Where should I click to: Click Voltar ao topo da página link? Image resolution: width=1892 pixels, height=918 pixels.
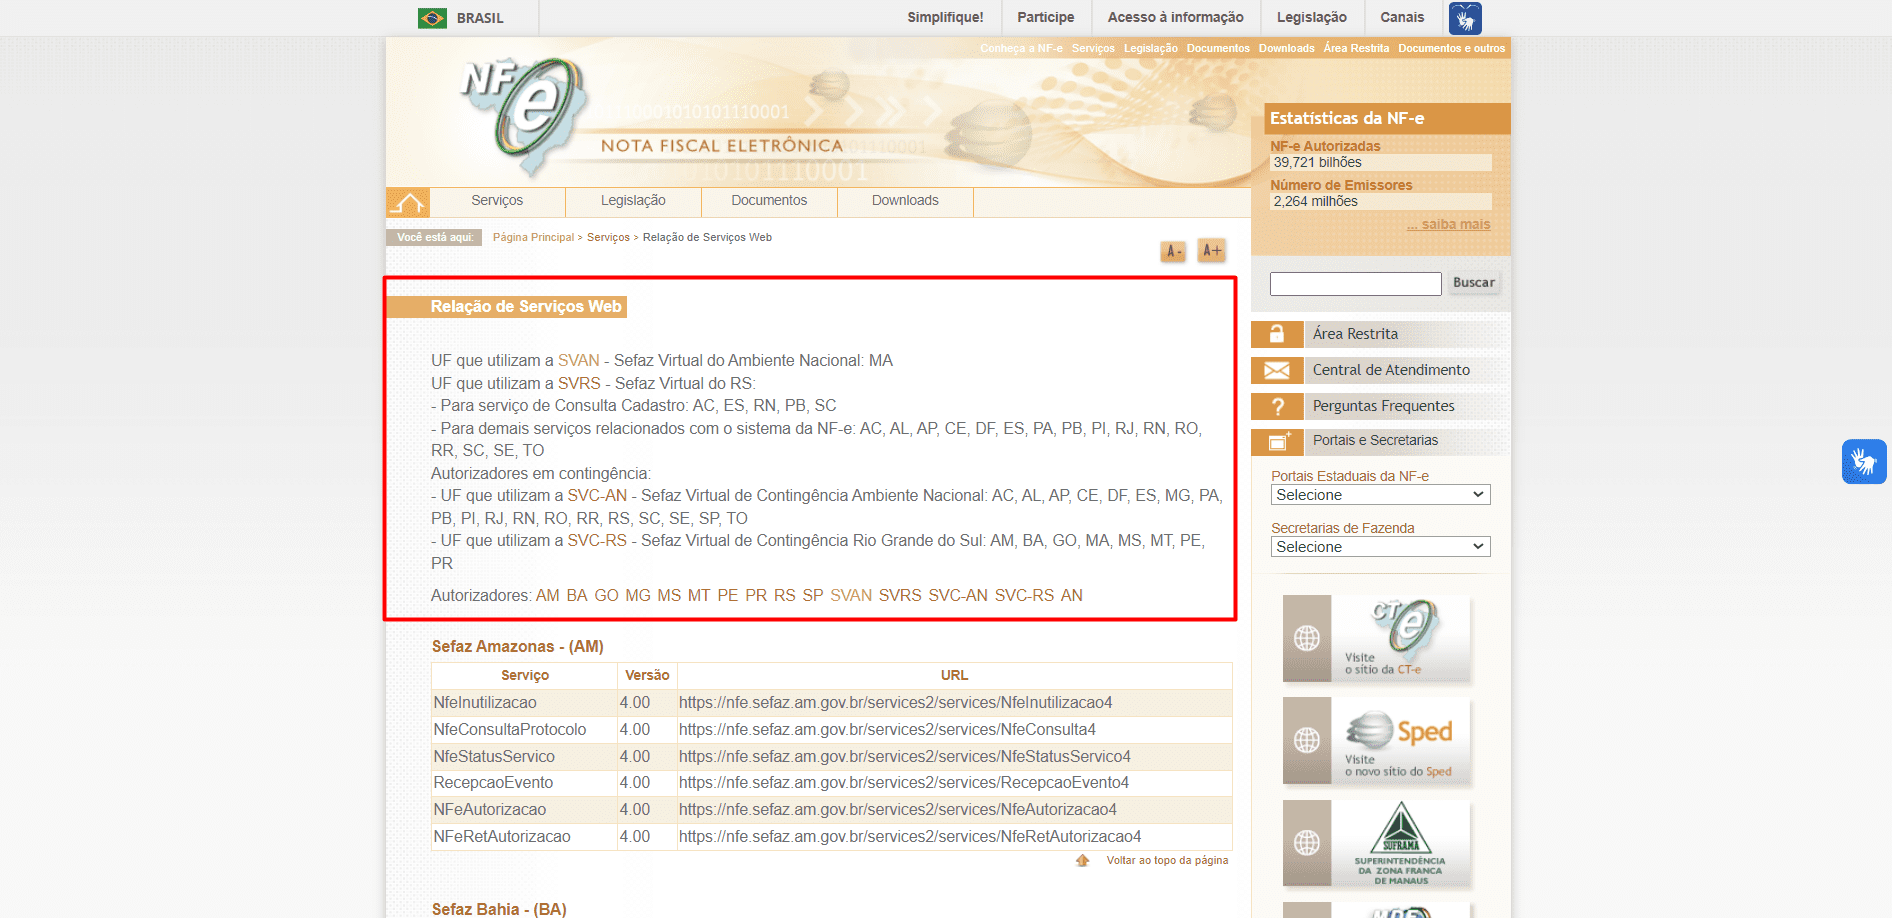tap(1167, 861)
